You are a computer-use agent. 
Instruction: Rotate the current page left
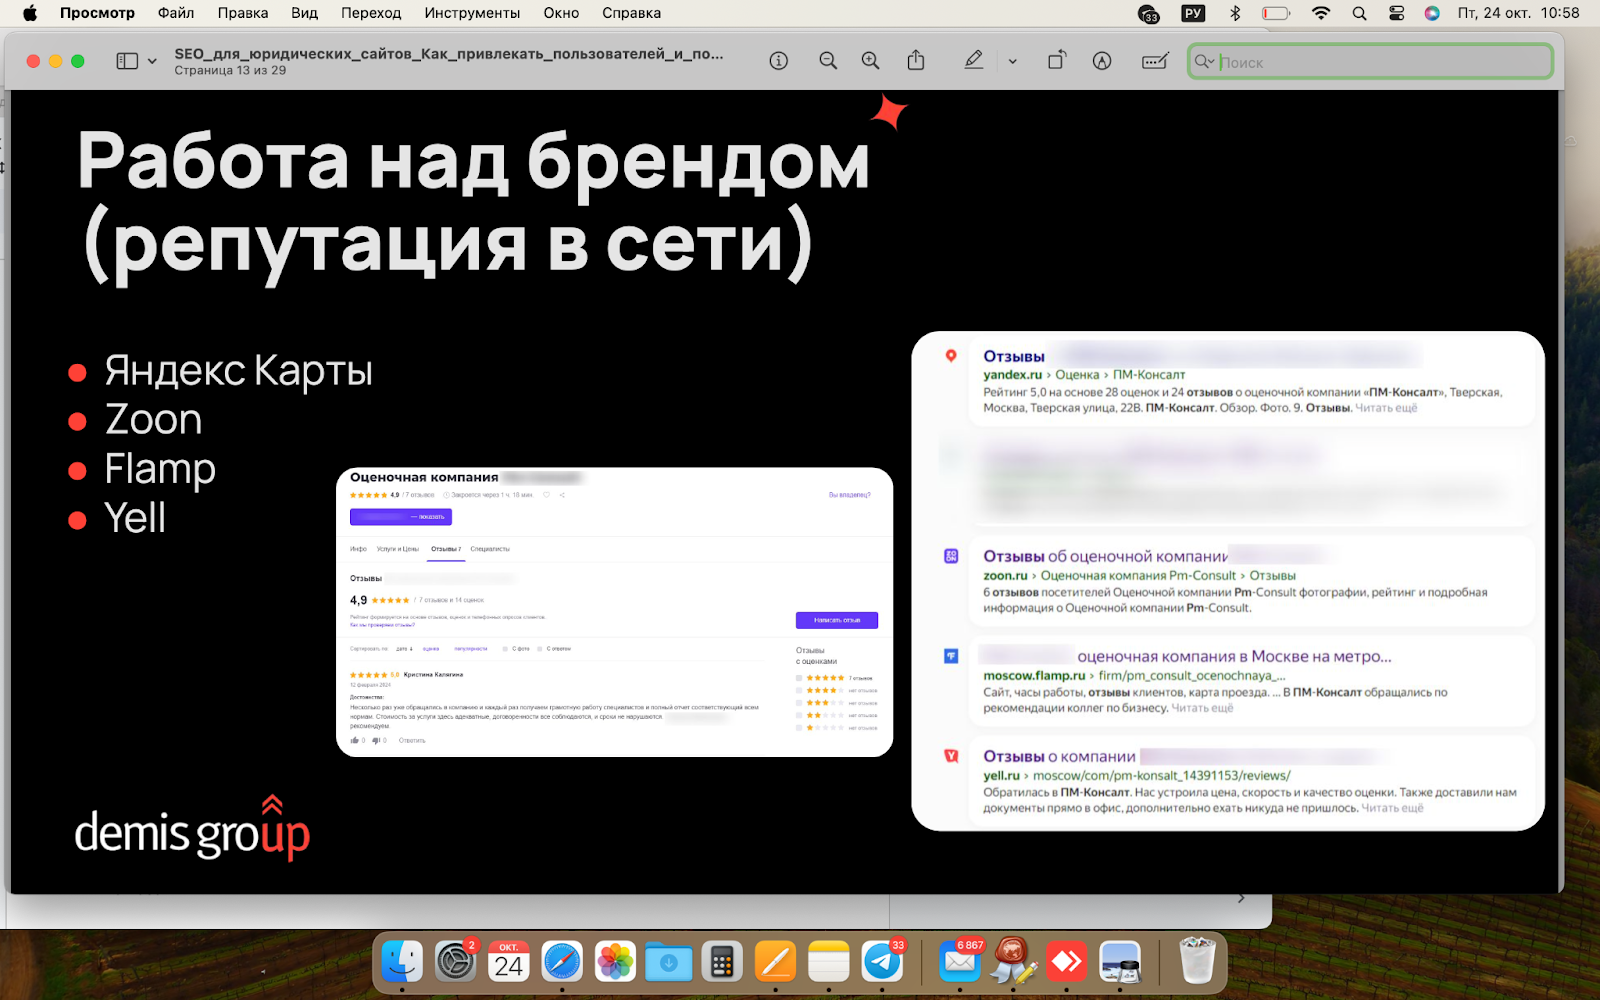[1057, 60]
